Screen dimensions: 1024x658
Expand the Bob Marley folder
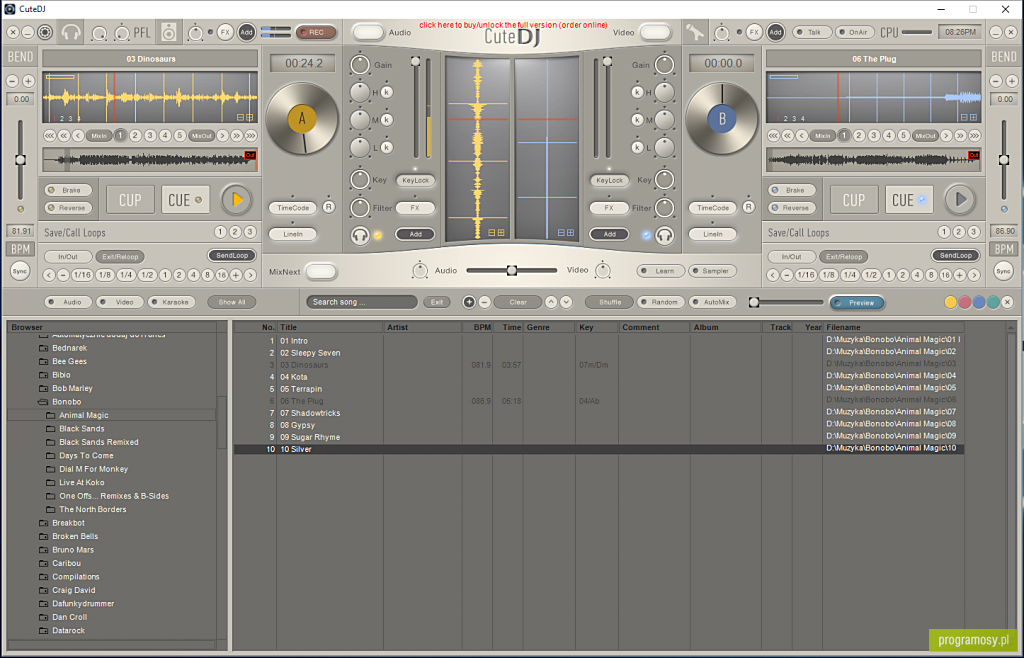[x=43, y=388]
